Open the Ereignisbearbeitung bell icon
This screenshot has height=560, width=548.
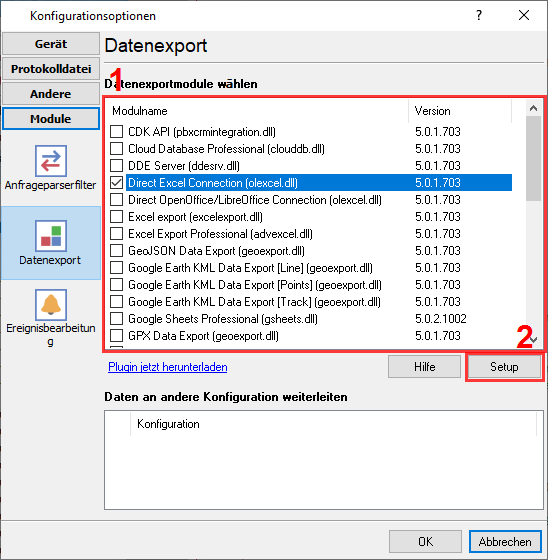(x=51, y=305)
